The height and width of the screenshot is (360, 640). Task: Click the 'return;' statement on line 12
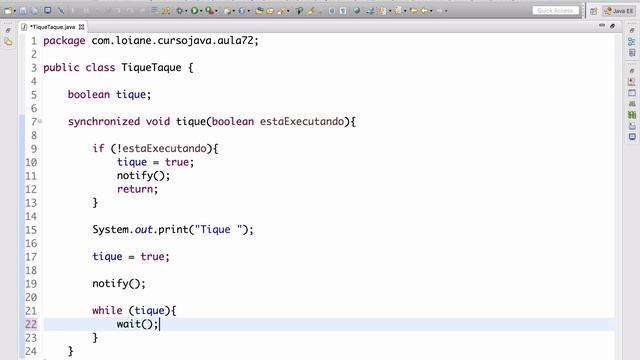click(137, 189)
